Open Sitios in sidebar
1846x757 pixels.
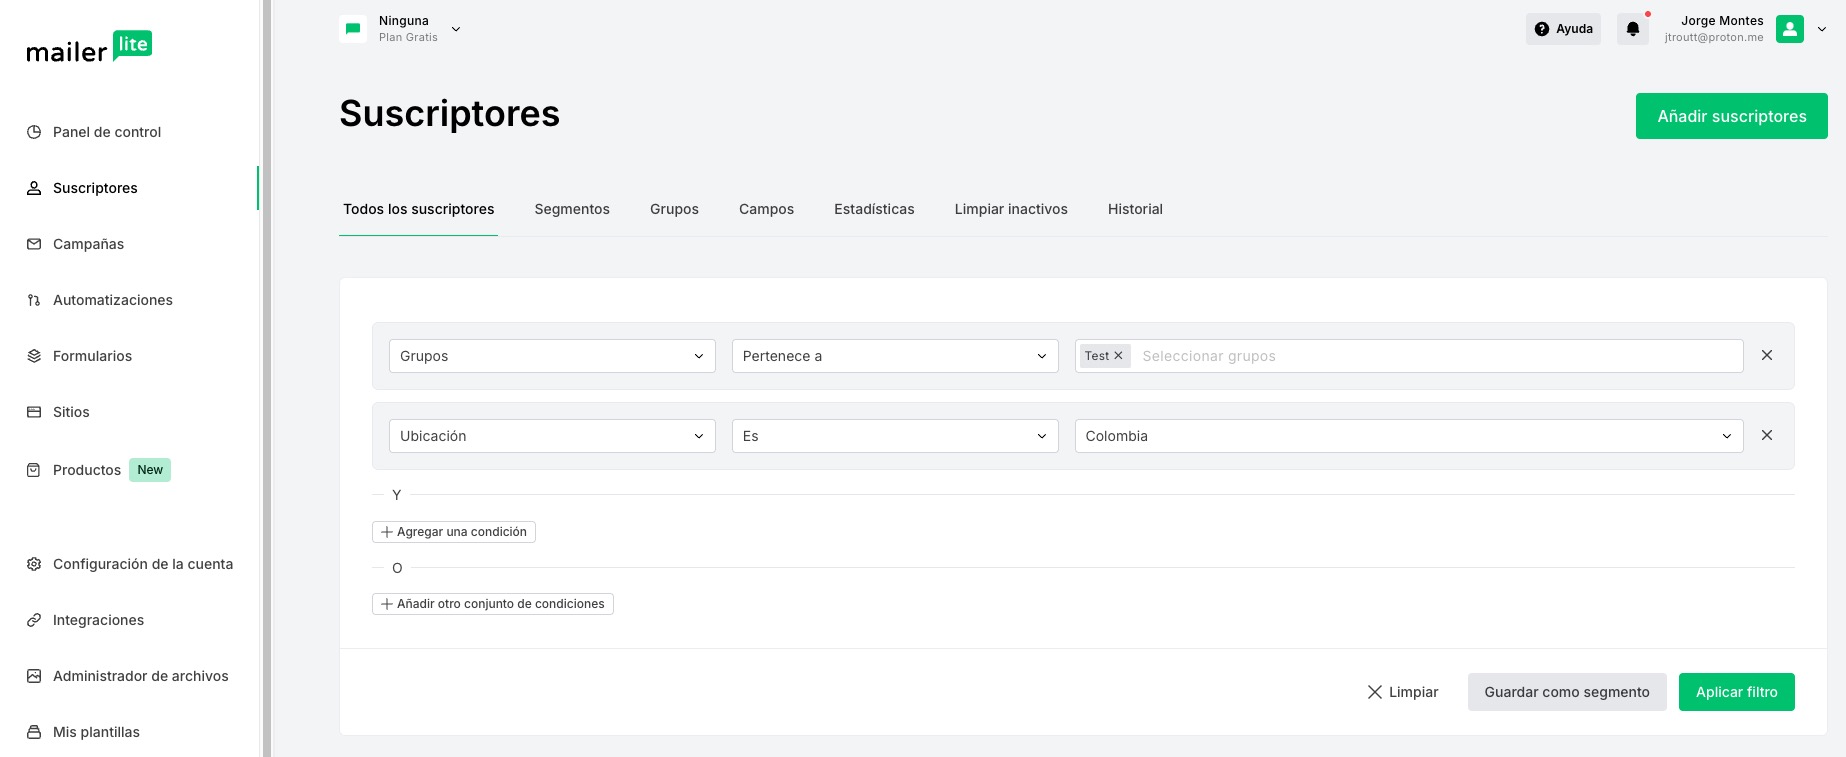point(71,412)
